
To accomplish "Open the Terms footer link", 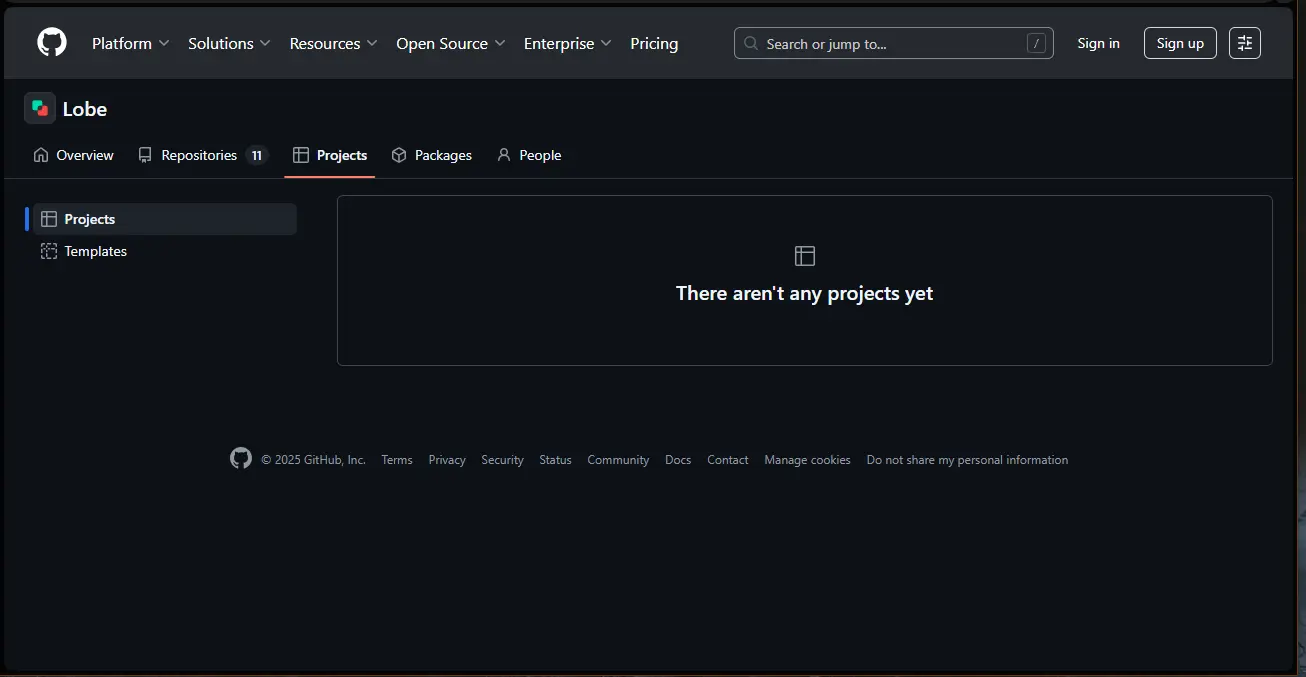I will [397, 460].
